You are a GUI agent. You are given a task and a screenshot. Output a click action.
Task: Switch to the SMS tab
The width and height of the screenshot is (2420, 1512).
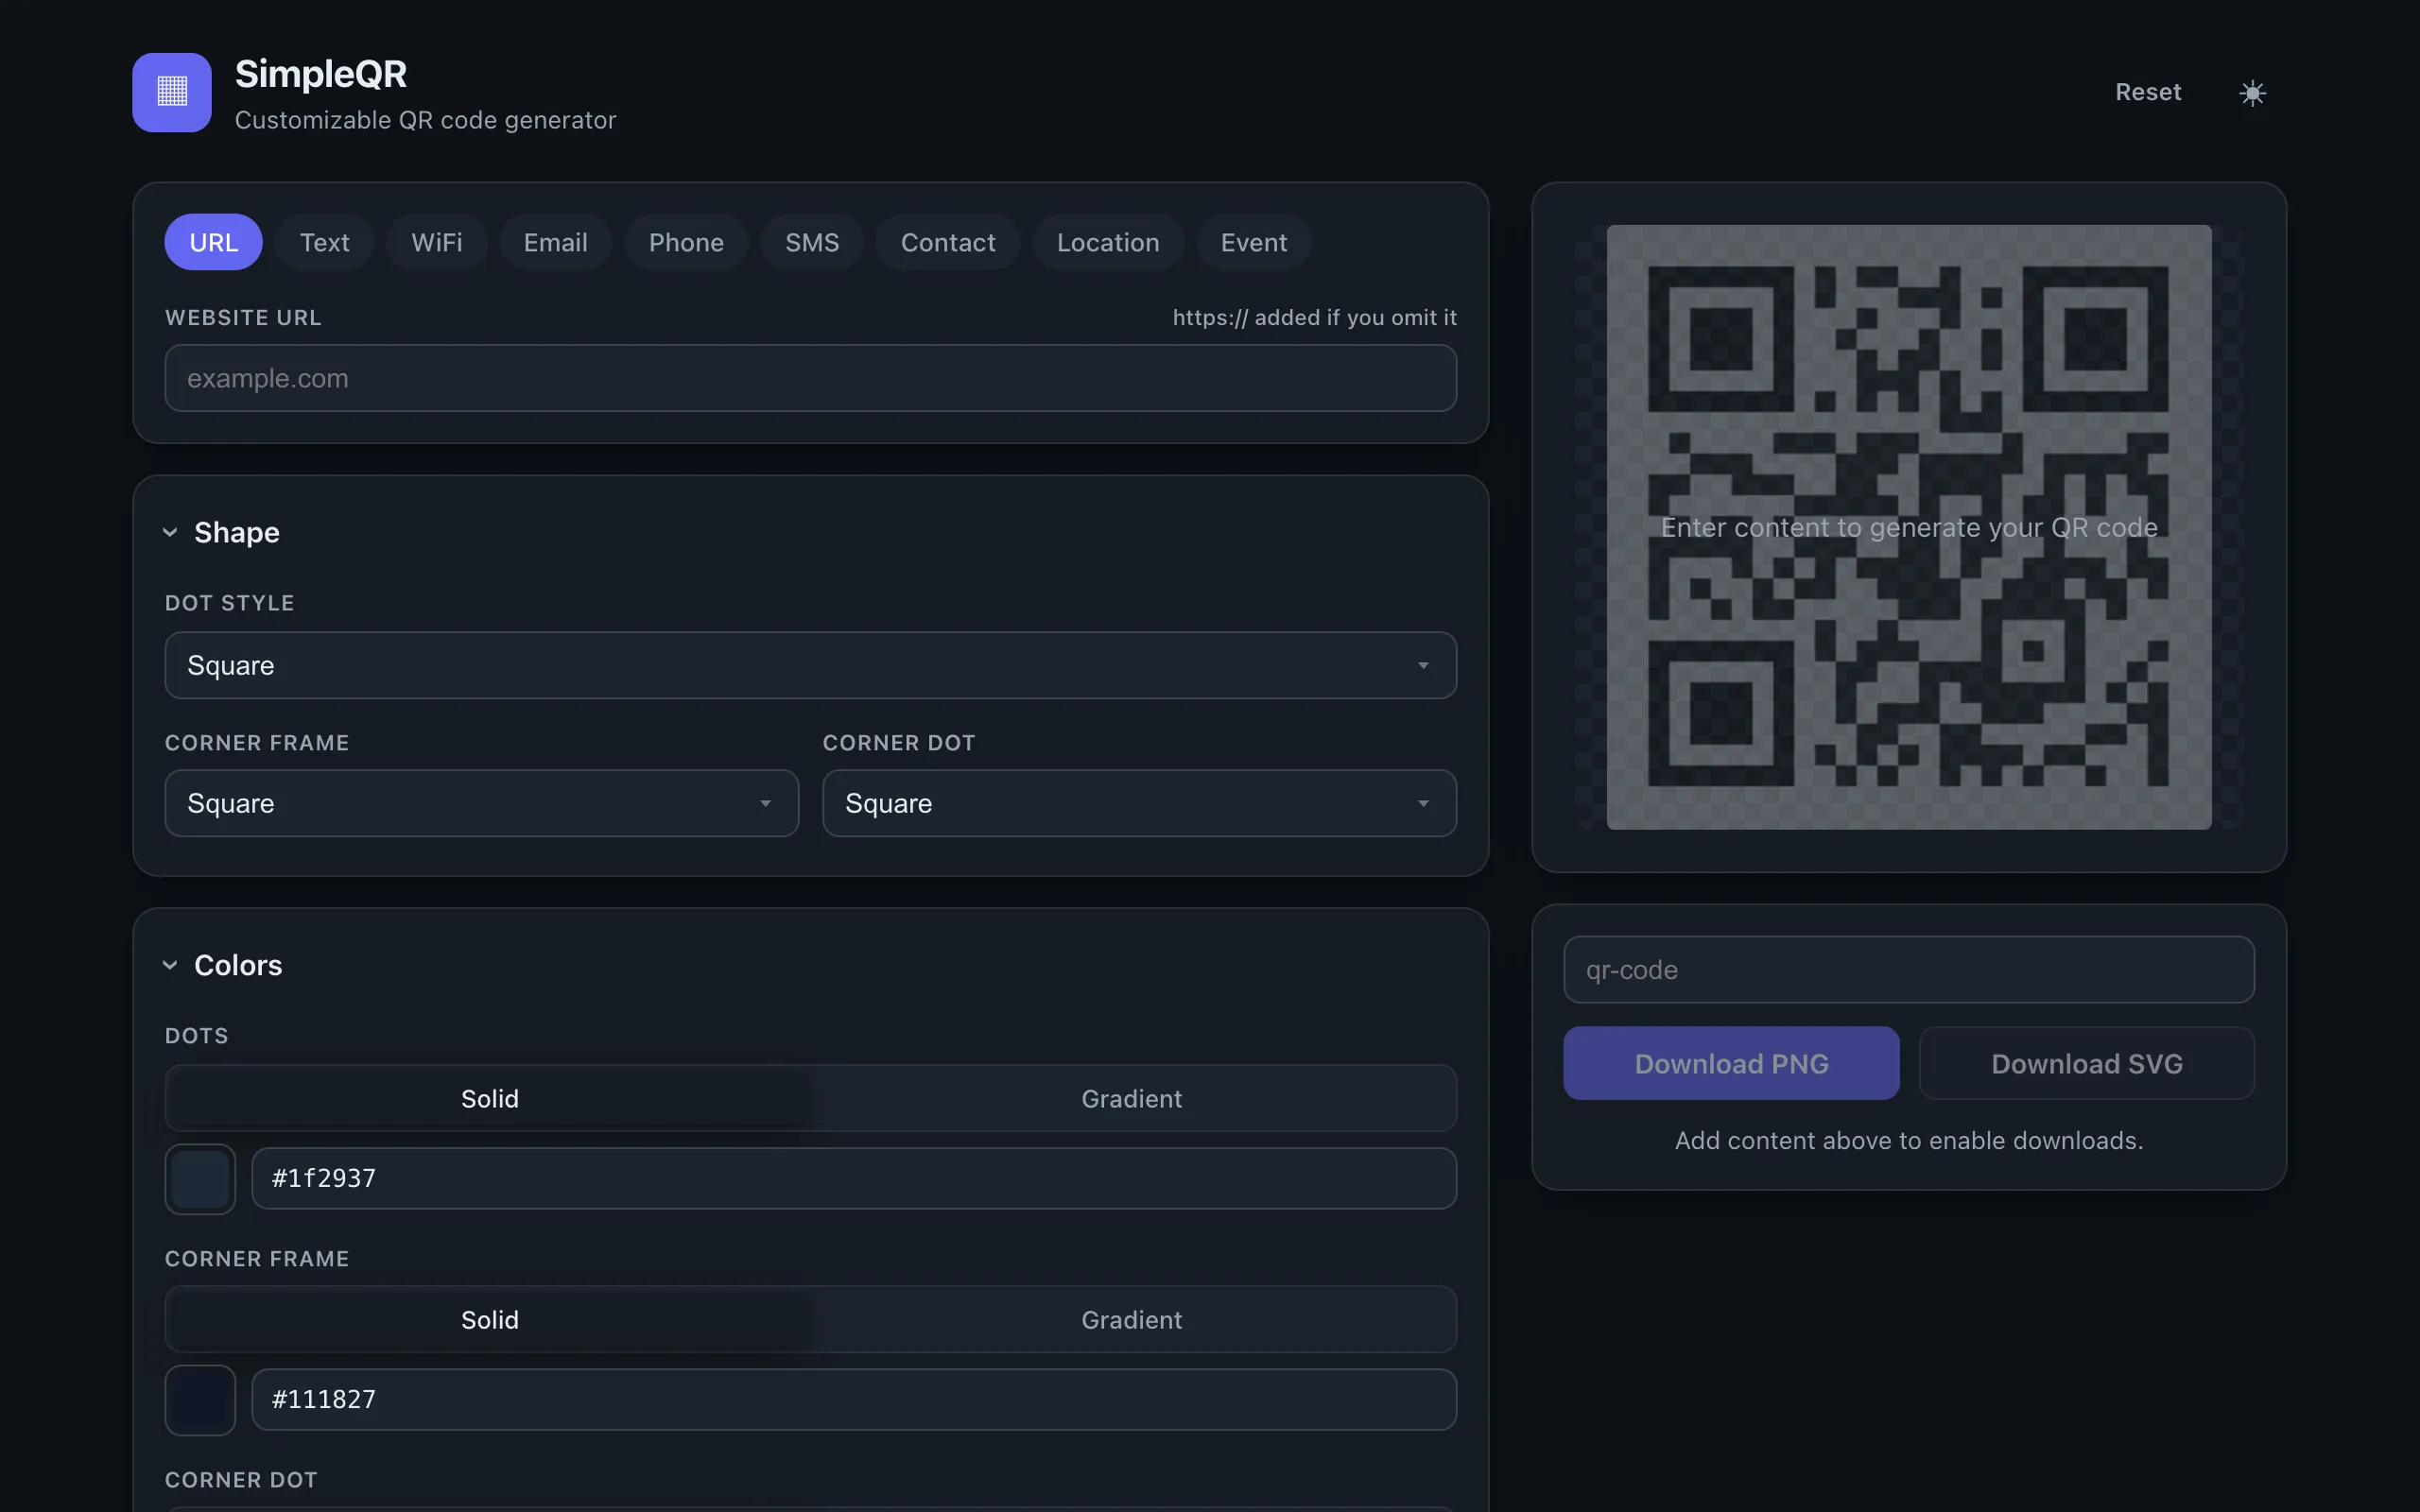812,242
